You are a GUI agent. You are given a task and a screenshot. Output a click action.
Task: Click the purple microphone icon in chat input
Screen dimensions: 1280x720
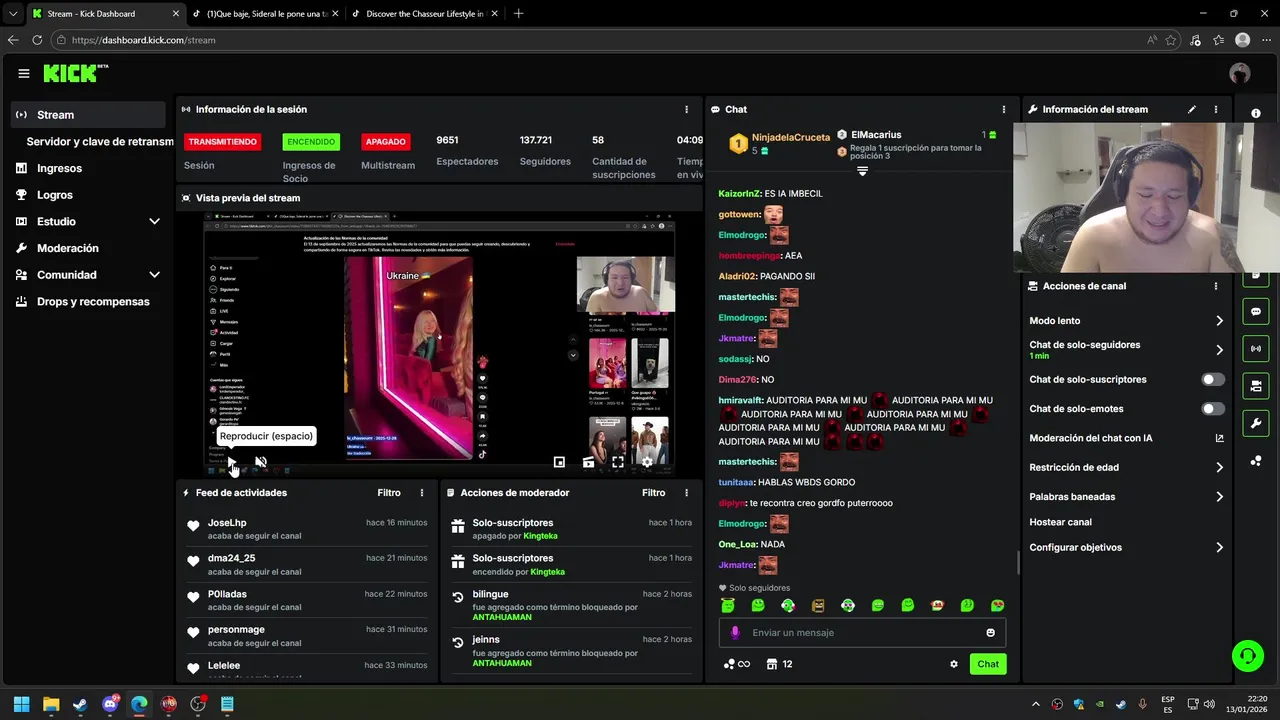pos(735,632)
